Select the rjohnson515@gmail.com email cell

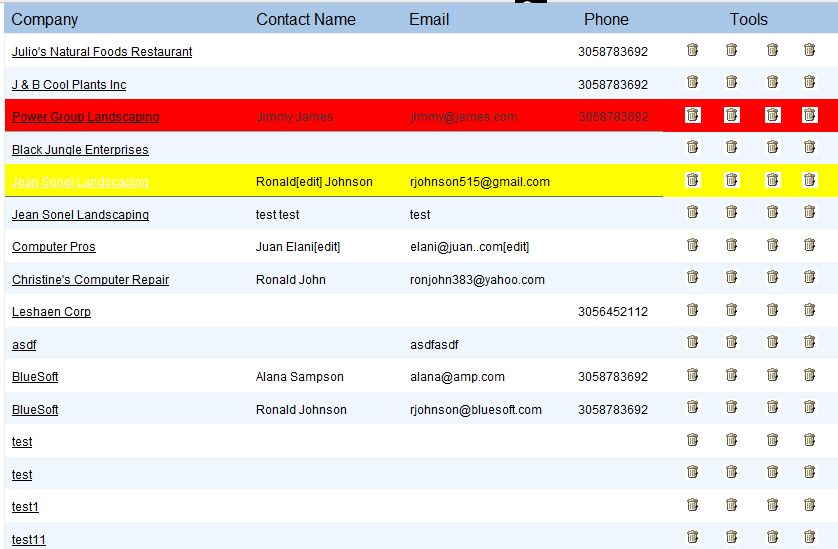(x=480, y=182)
